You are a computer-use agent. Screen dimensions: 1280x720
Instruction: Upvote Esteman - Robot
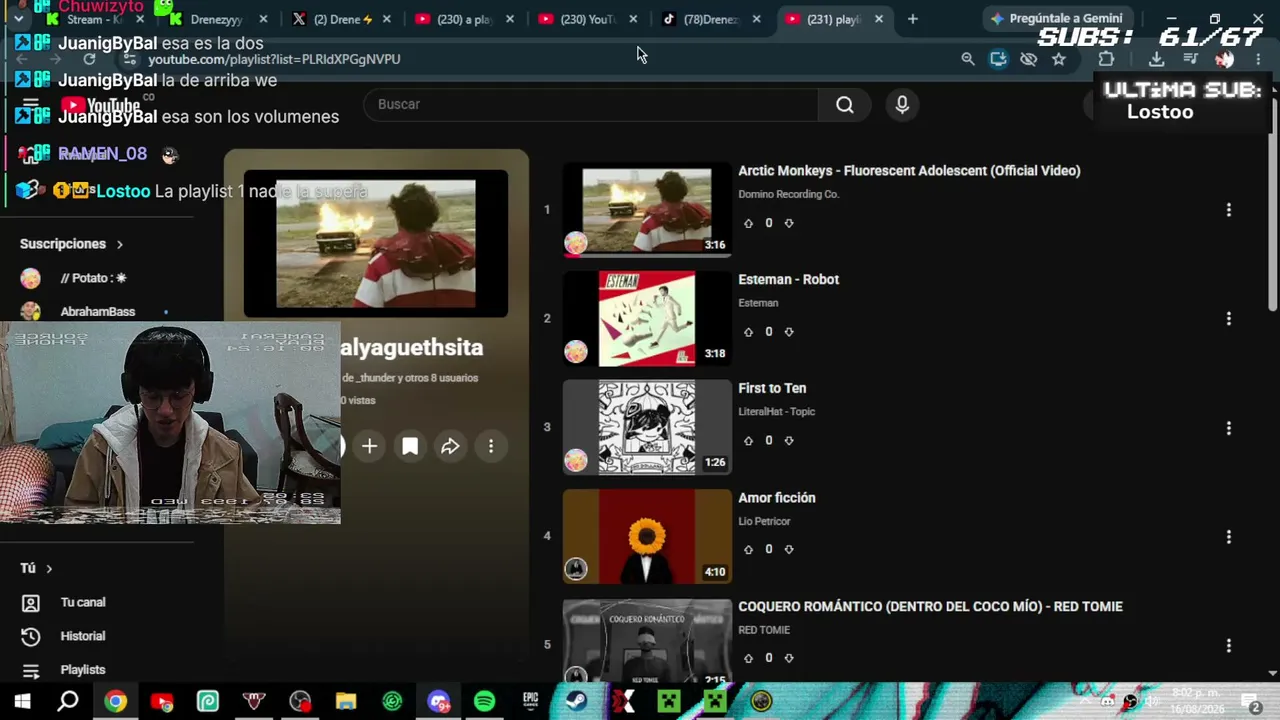point(748,332)
